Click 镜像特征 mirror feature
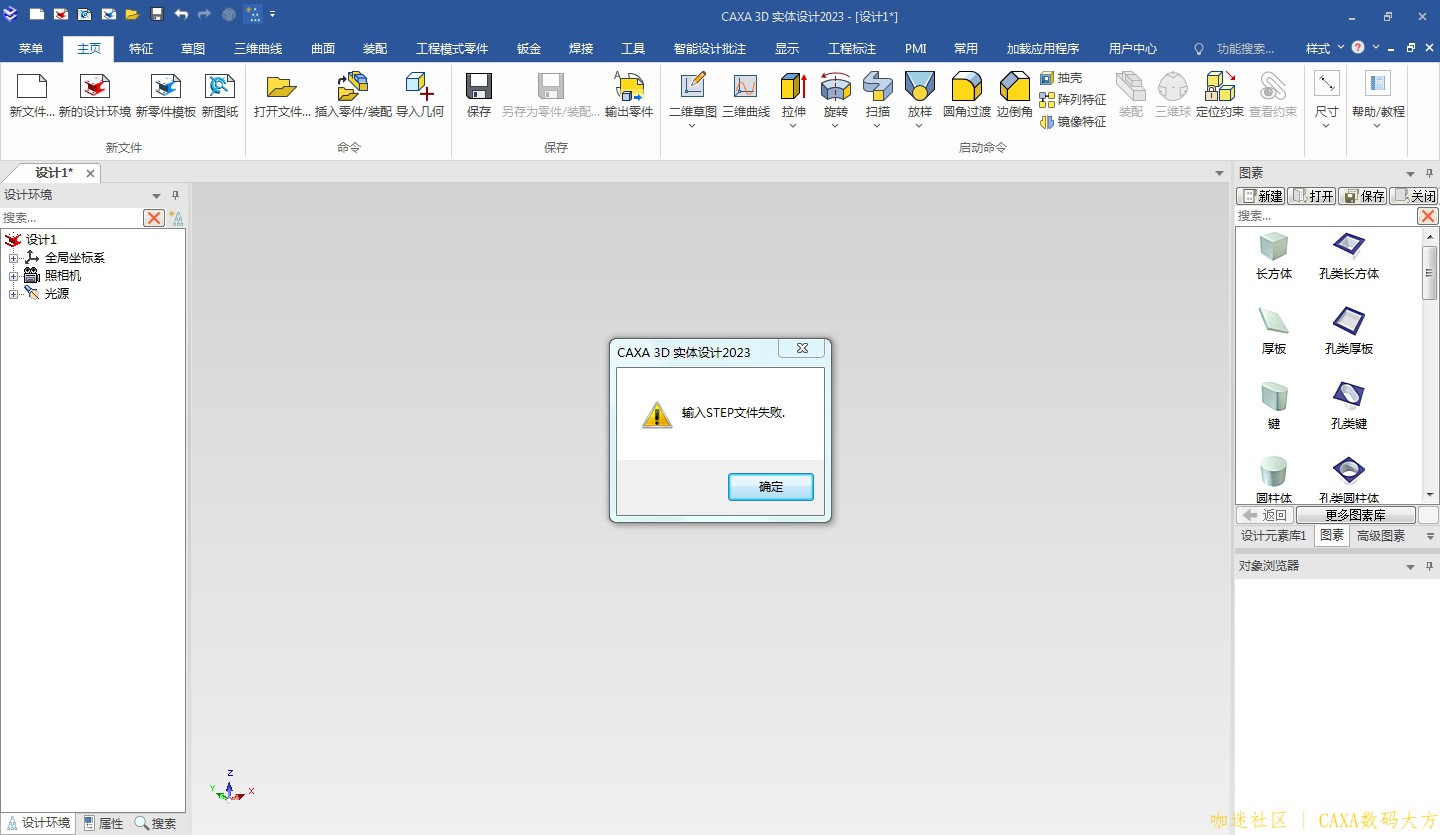This screenshot has width=1440, height=835. pyautogui.click(x=1073, y=122)
